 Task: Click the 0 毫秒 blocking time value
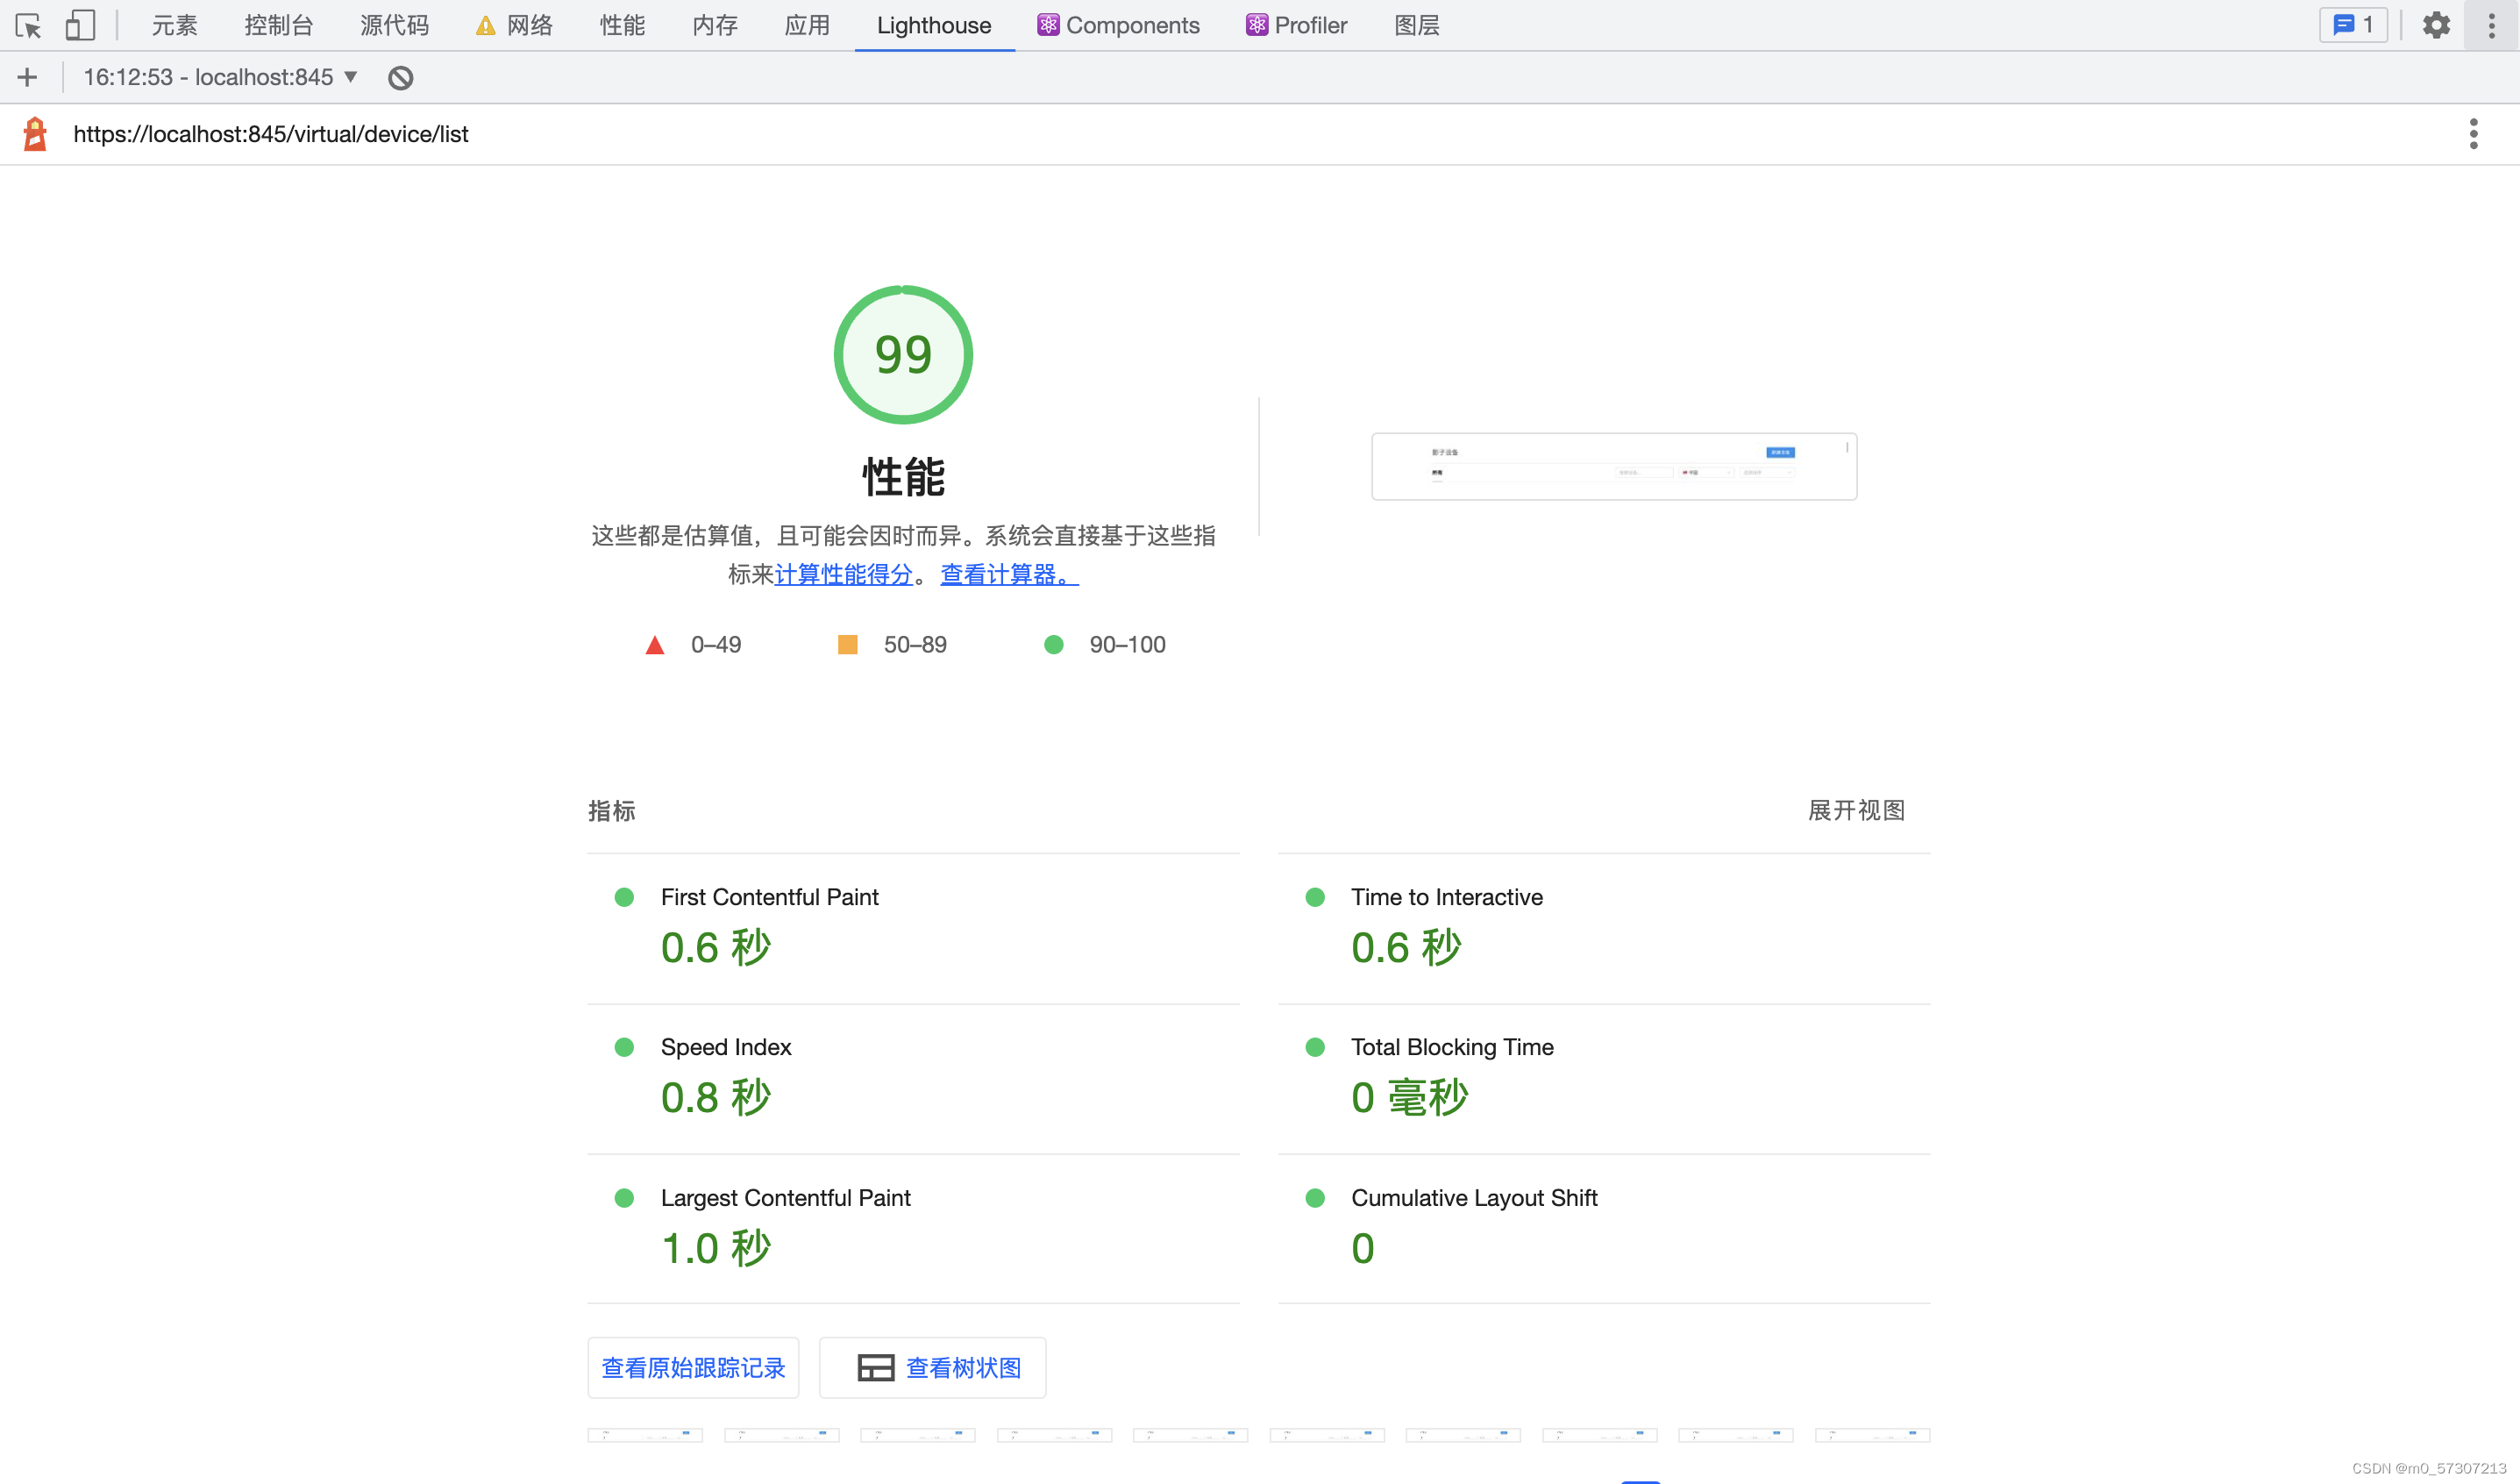pos(1409,1097)
